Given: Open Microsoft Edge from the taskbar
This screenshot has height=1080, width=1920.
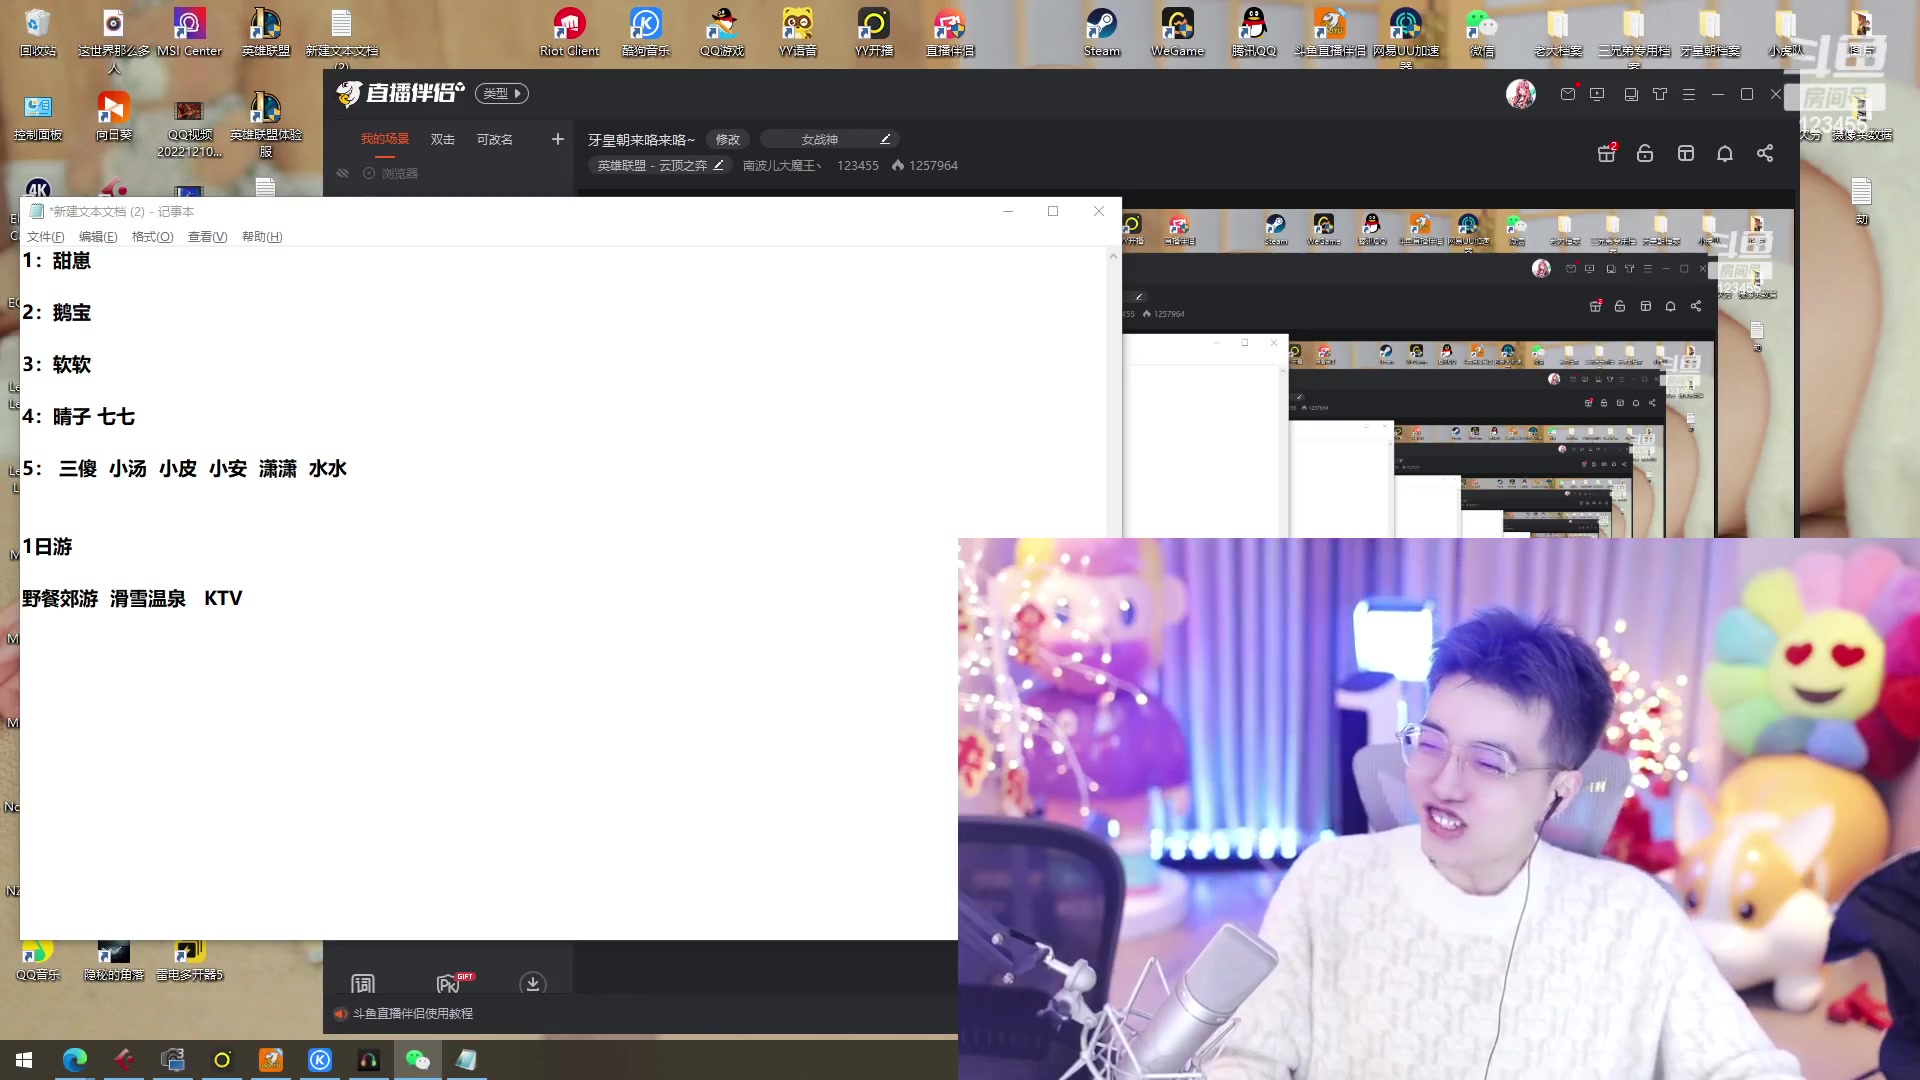Looking at the screenshot, I should [75, 1059].
